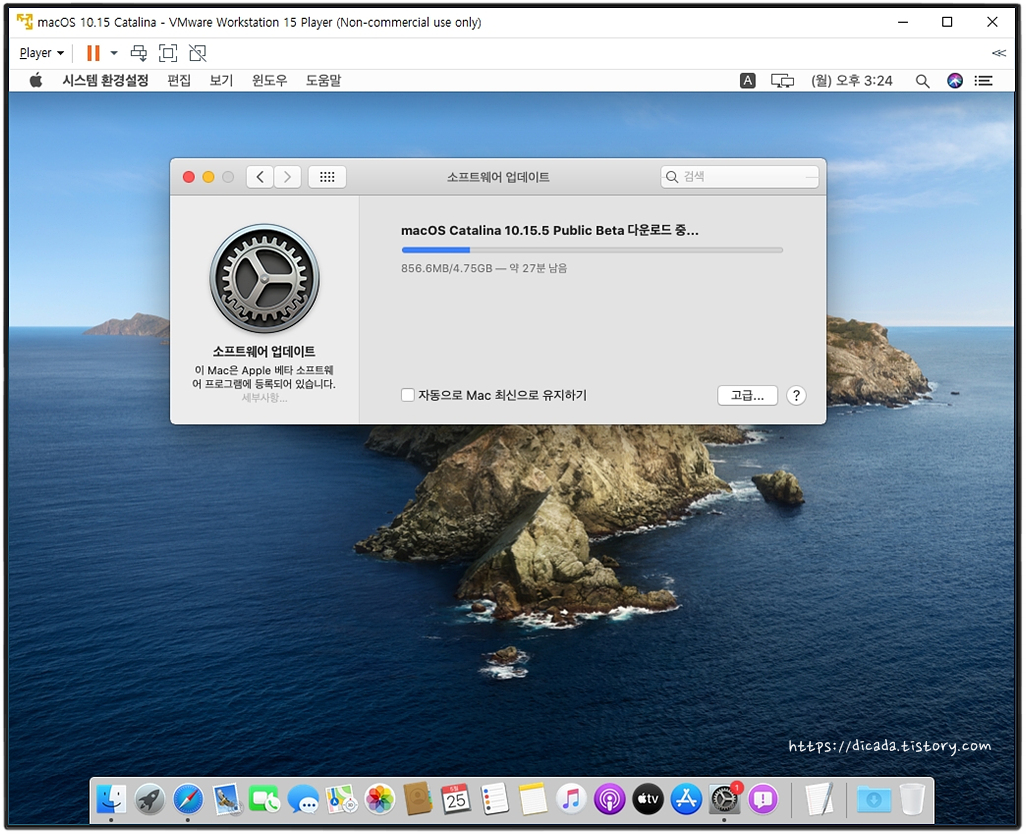
Task: Enable automatically keep Mac up to date
Action: [408, 395]
